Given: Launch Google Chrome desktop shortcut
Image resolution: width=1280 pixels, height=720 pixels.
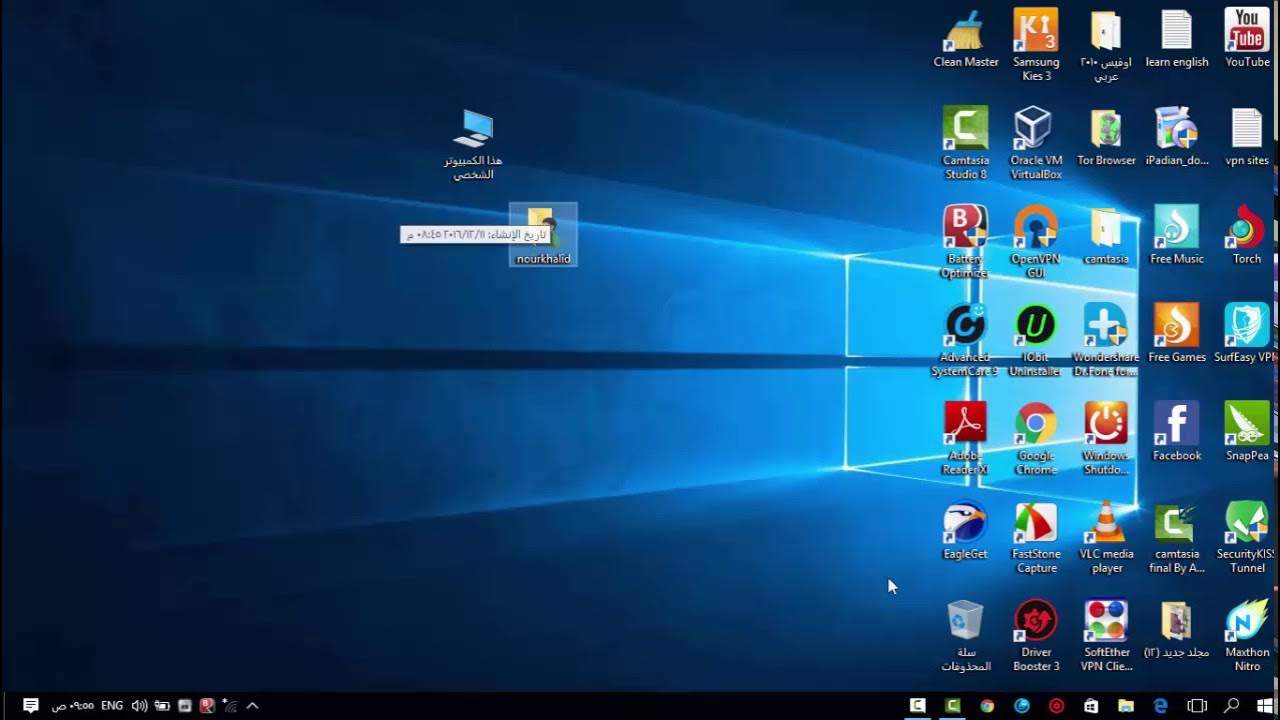Looking at the screenshot, I should tap(1036, 438).
